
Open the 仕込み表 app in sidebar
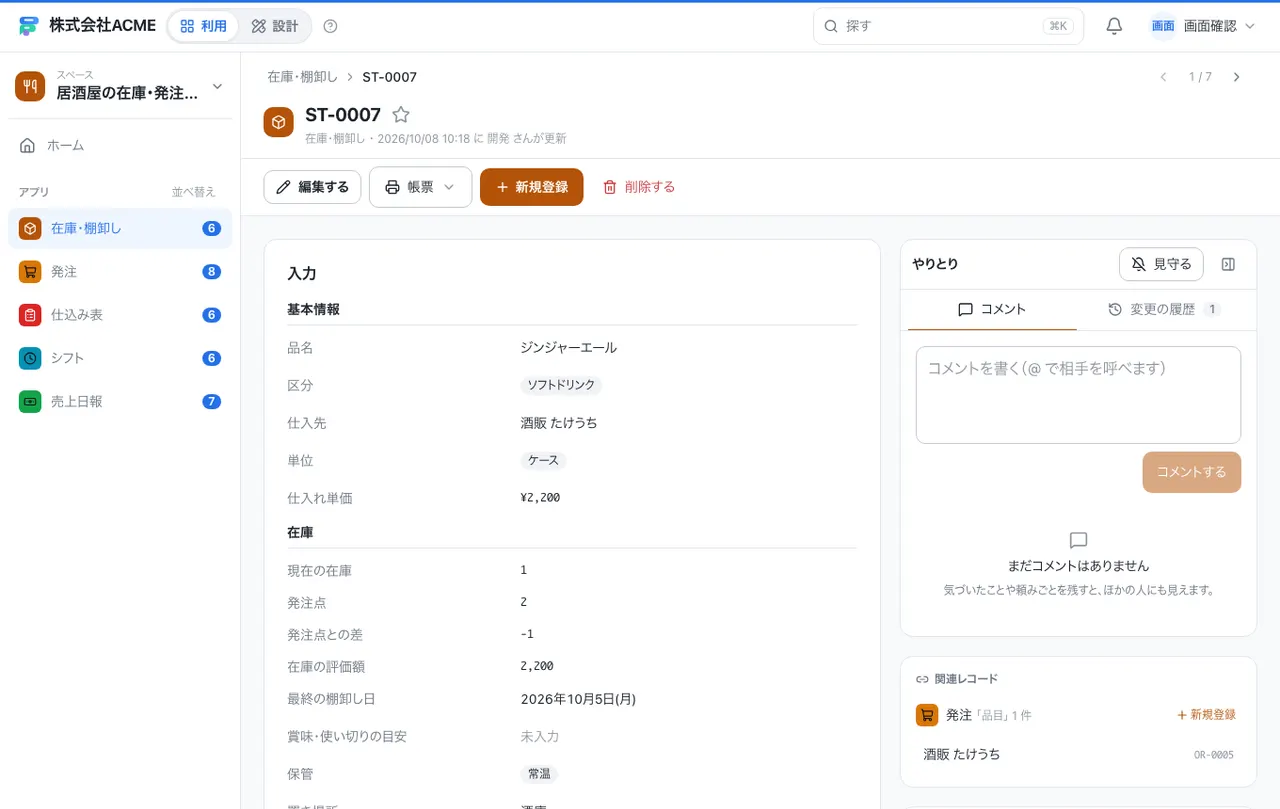(120, 314)
